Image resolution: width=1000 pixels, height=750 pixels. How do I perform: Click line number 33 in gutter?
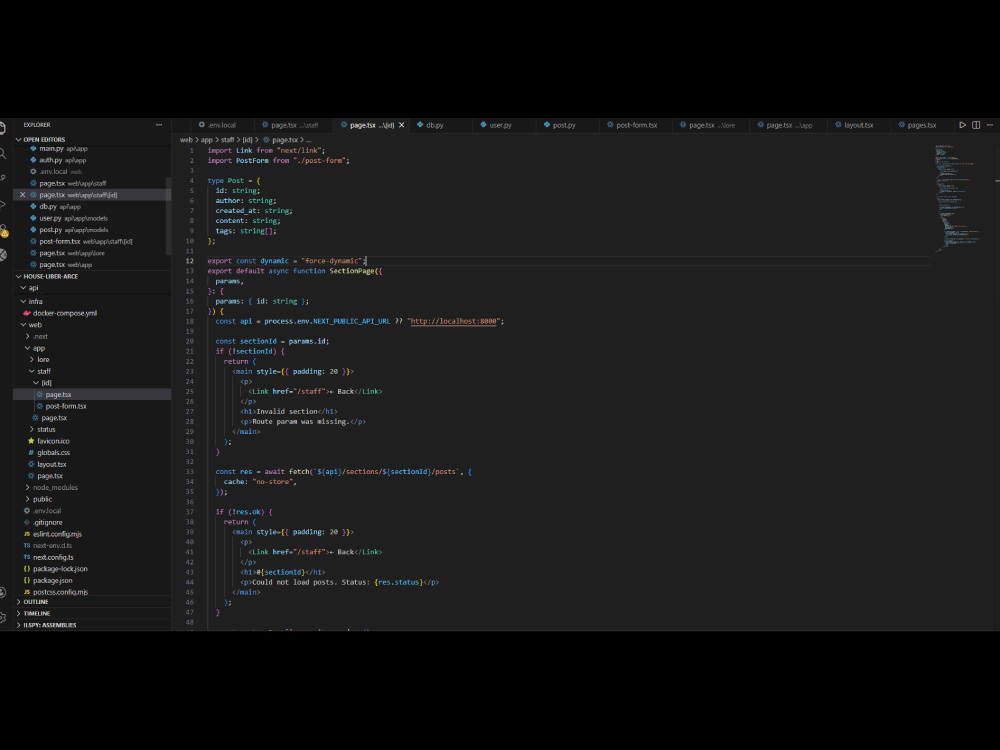(x=189, y=472)
